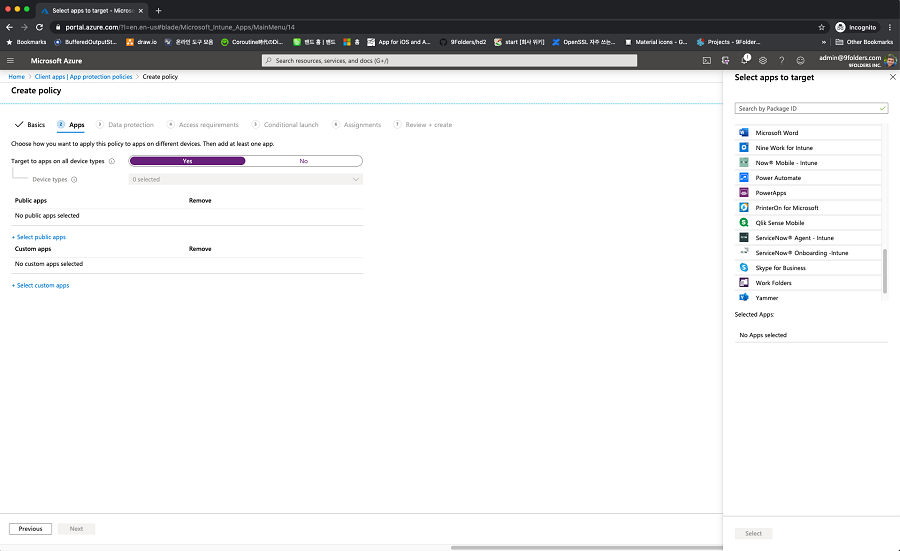Select the Work Folders app icon

pyautogui.click(x=744, y=282)
